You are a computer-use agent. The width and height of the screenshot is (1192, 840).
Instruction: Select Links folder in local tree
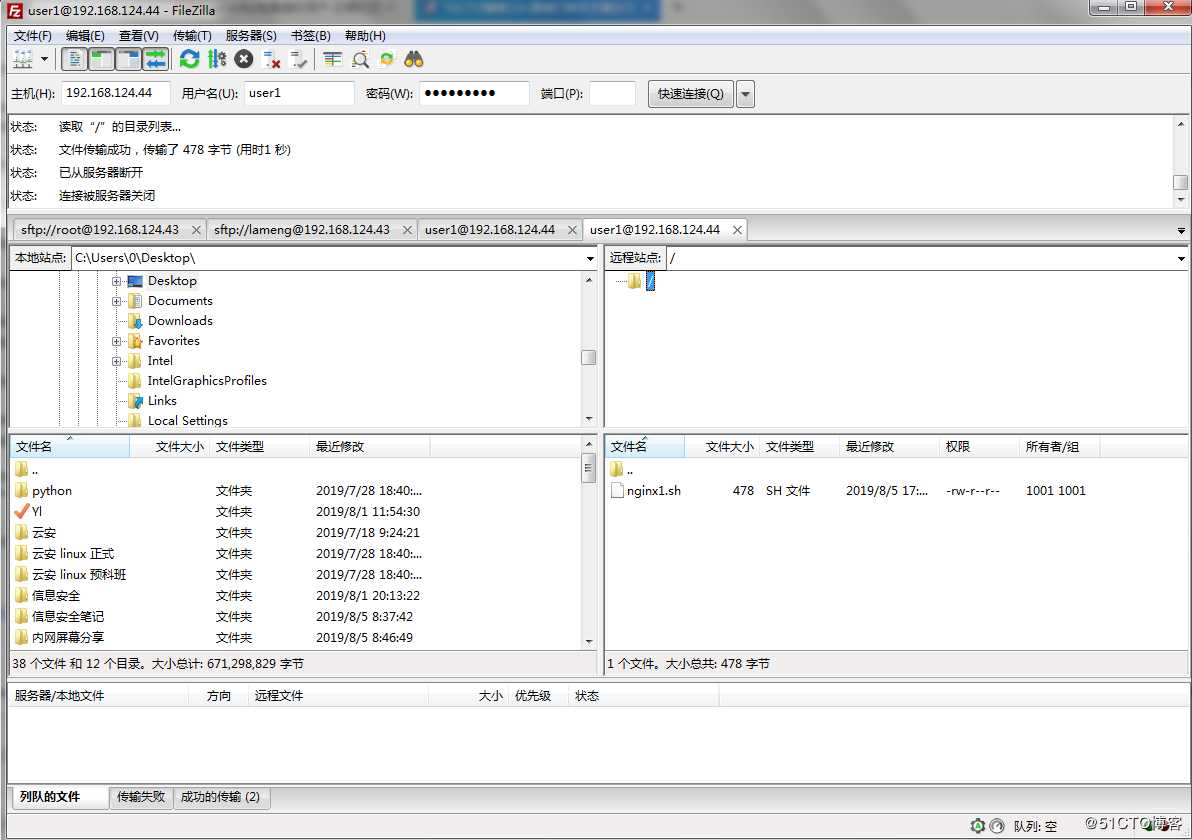(x=162, y=401)
